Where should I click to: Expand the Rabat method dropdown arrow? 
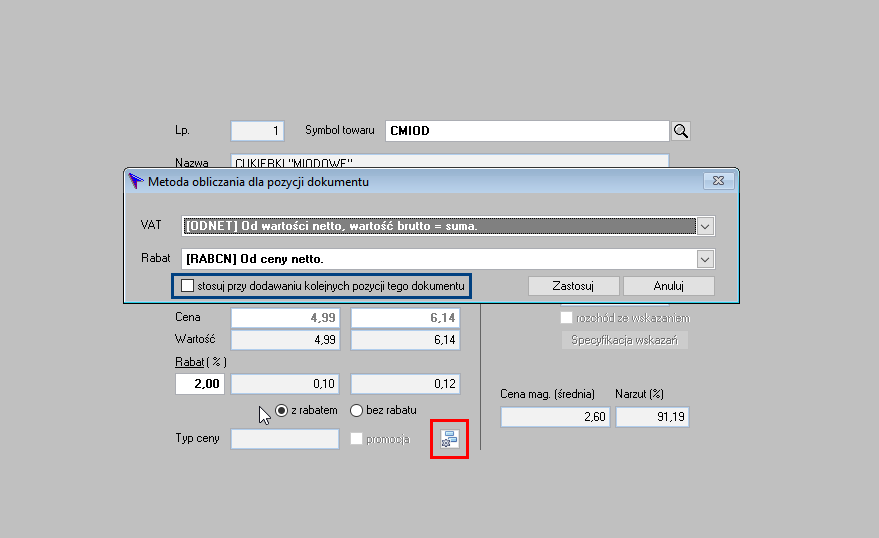click(705, 259)
